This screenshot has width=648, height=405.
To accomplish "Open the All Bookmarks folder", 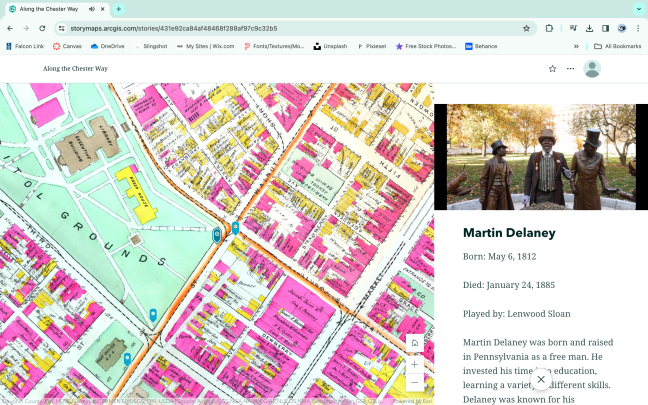I will 617,46.
